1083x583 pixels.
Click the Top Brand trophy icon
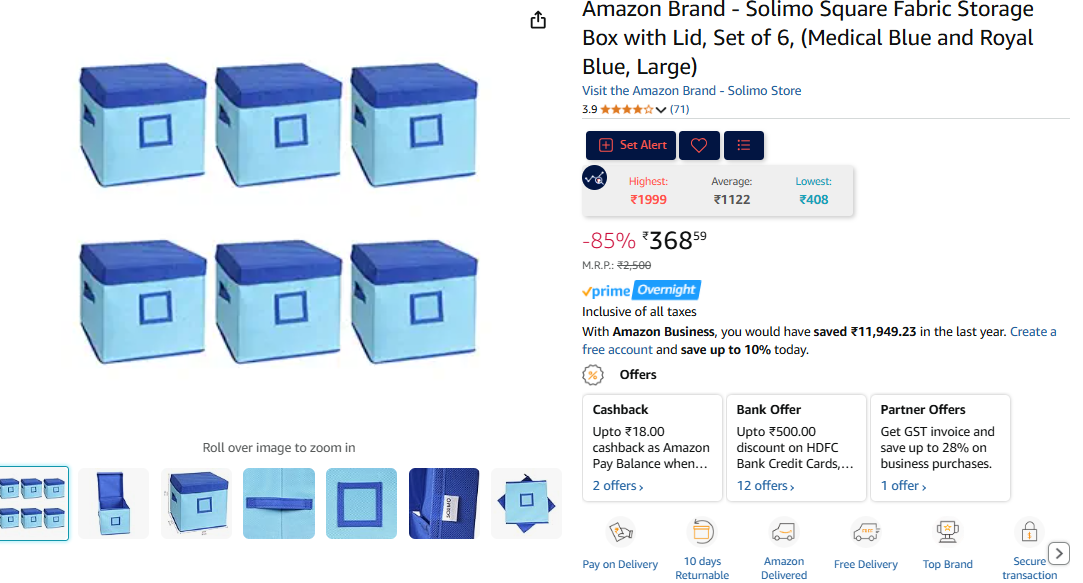[948, 531]
